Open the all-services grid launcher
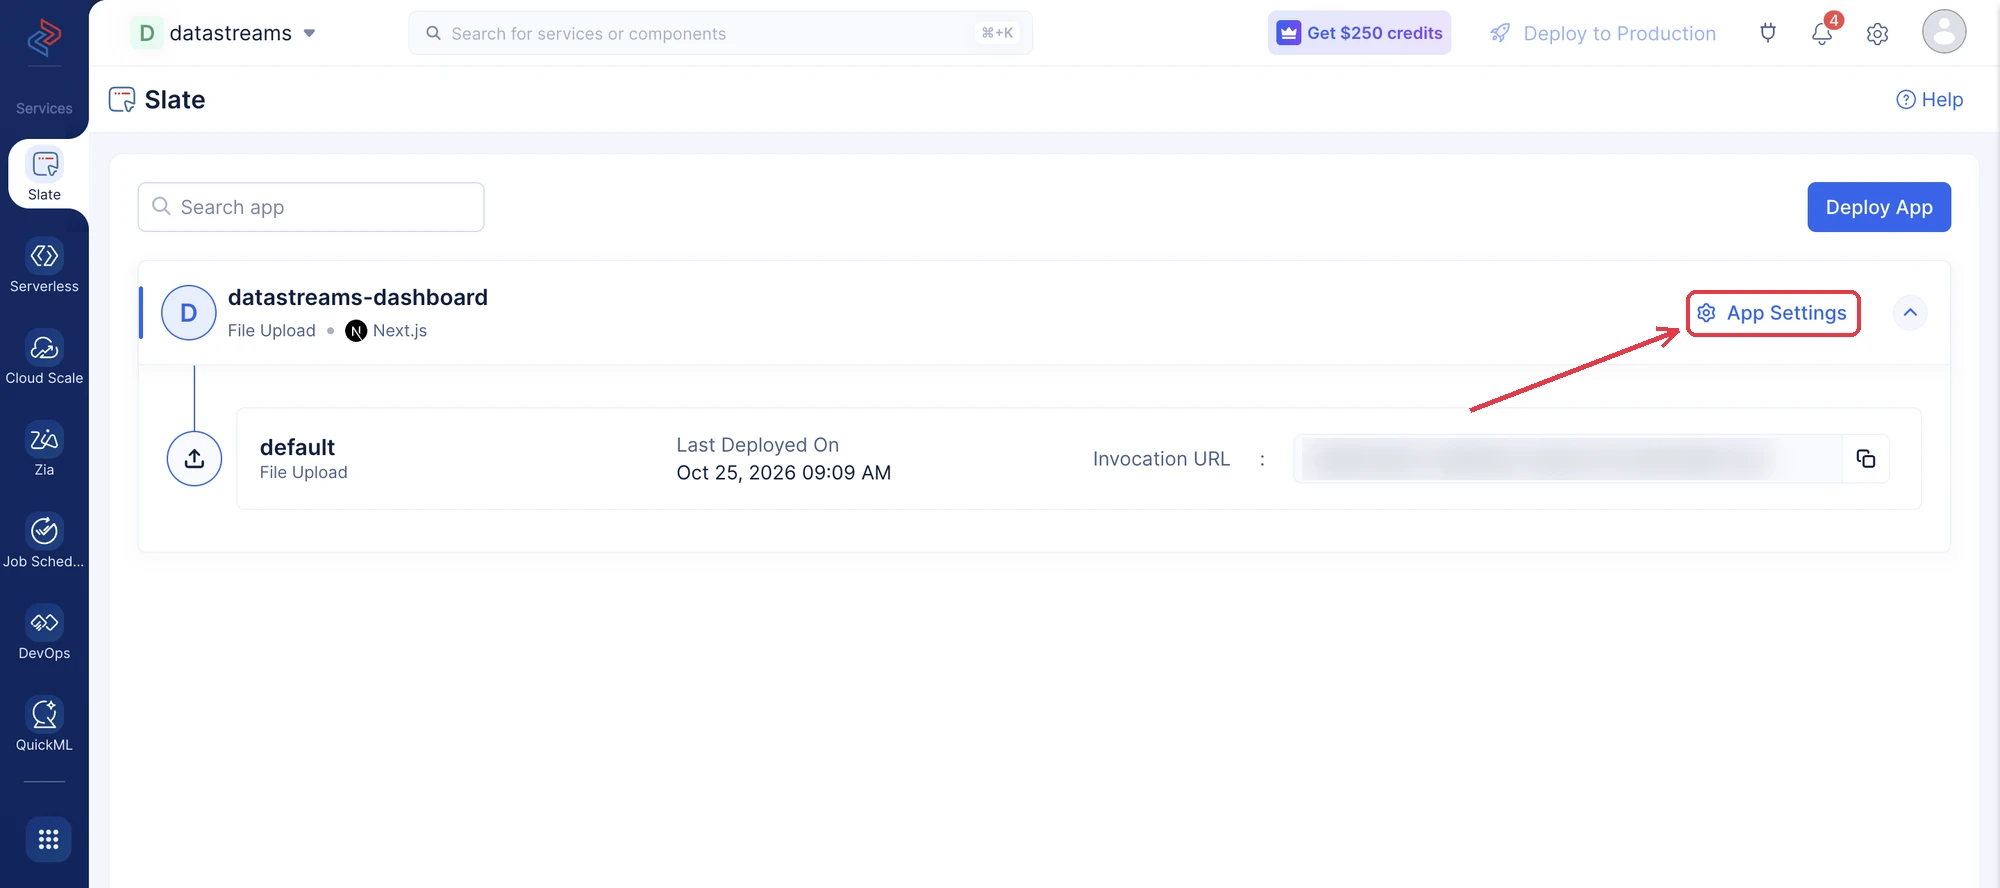Screen dimensions: 2000x888 pyautogui.click(x=48, y=839)
